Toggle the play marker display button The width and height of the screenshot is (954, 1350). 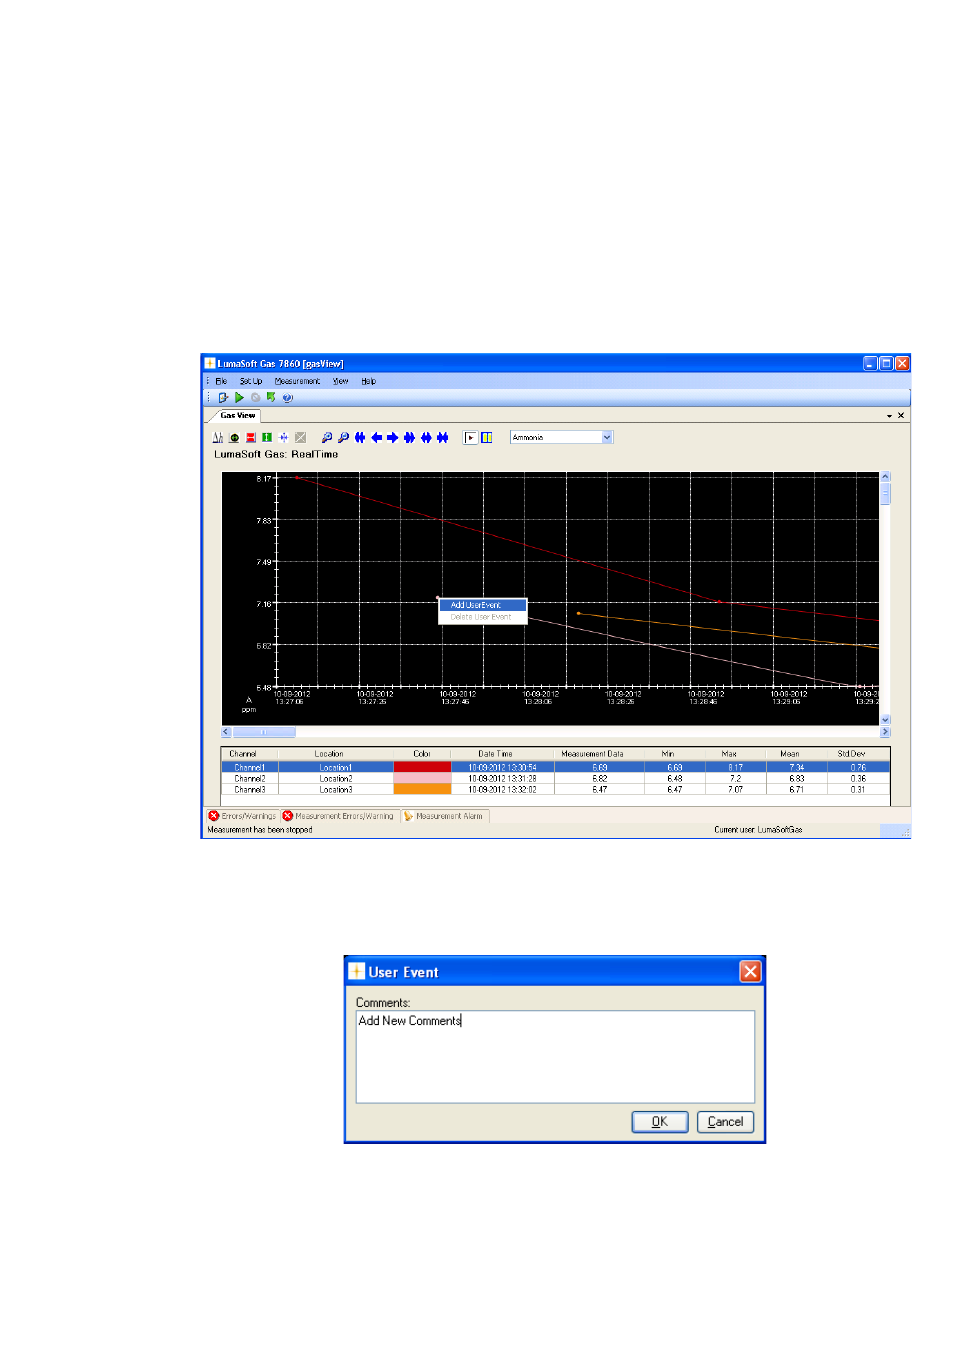[x=469, y=437]
